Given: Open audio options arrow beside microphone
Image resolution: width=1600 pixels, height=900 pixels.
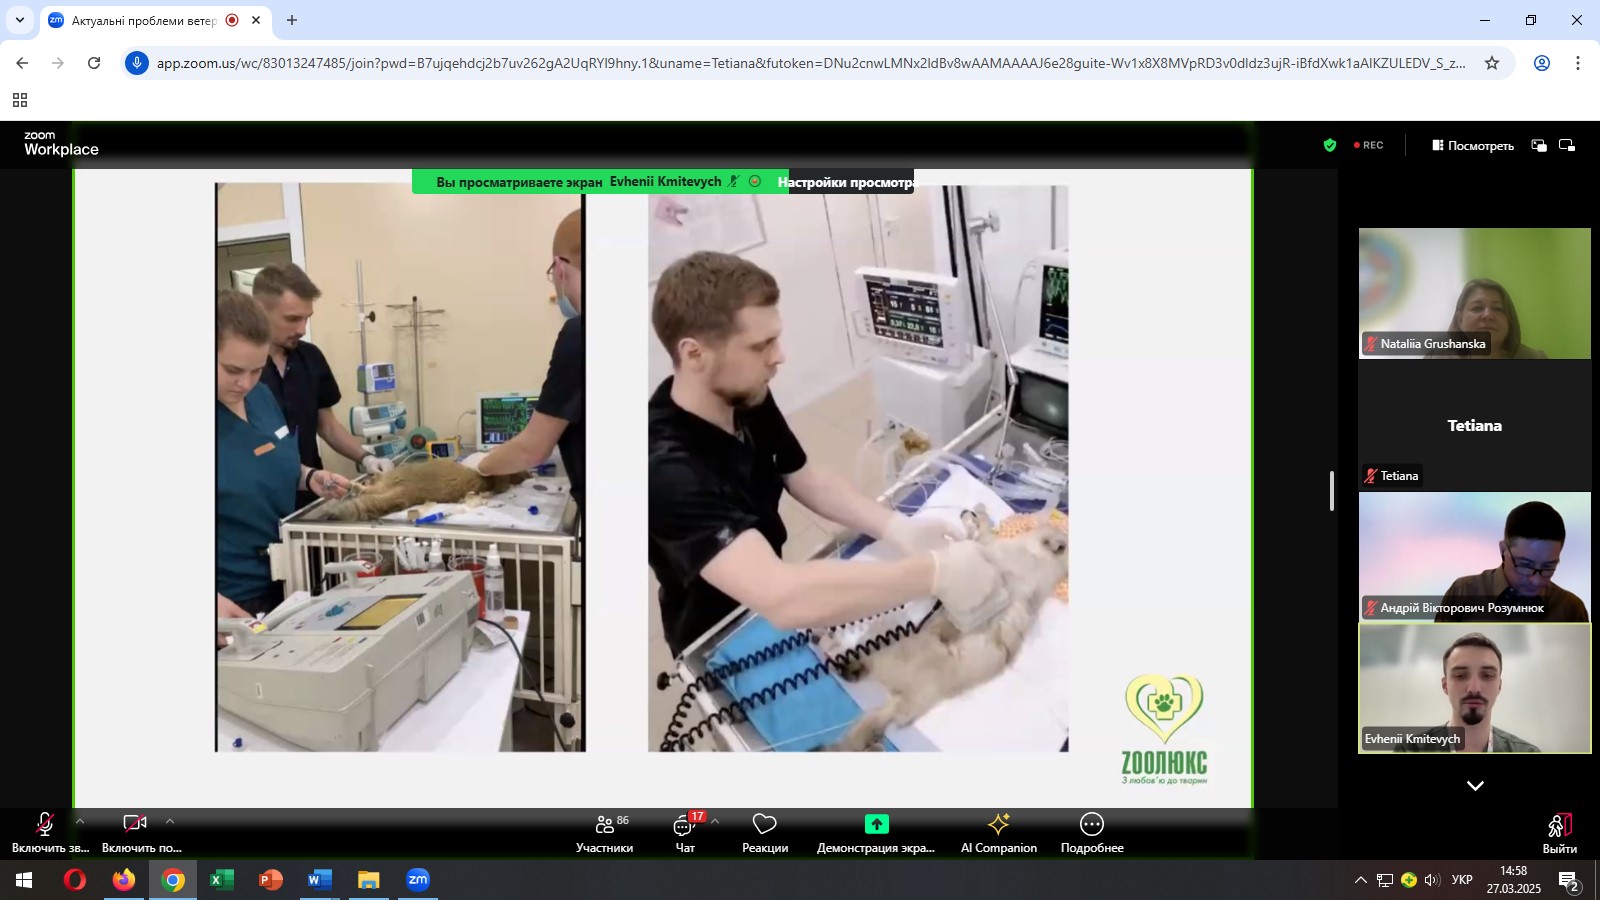Looking at the screenshot, I should (x=80, y=822).
